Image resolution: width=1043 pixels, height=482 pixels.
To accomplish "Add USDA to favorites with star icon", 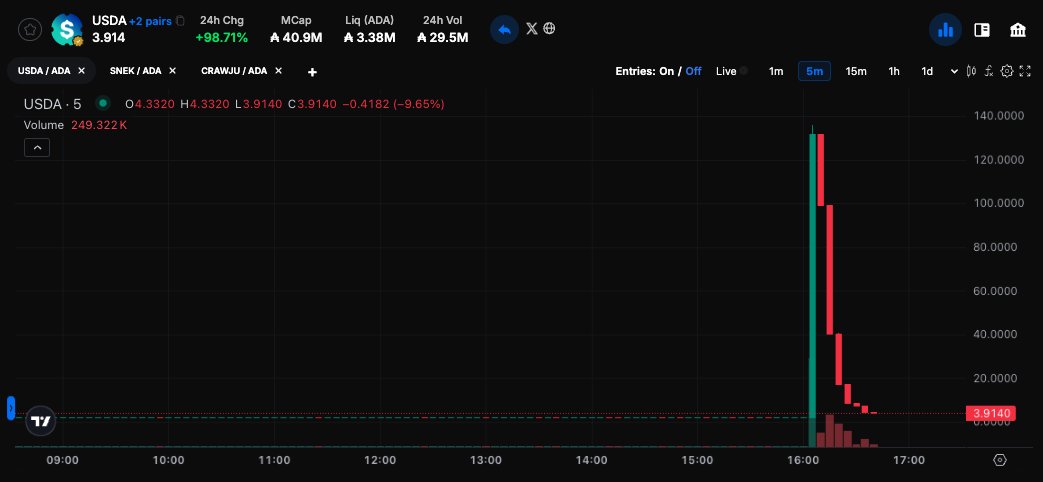I will [x=30, y=29].
